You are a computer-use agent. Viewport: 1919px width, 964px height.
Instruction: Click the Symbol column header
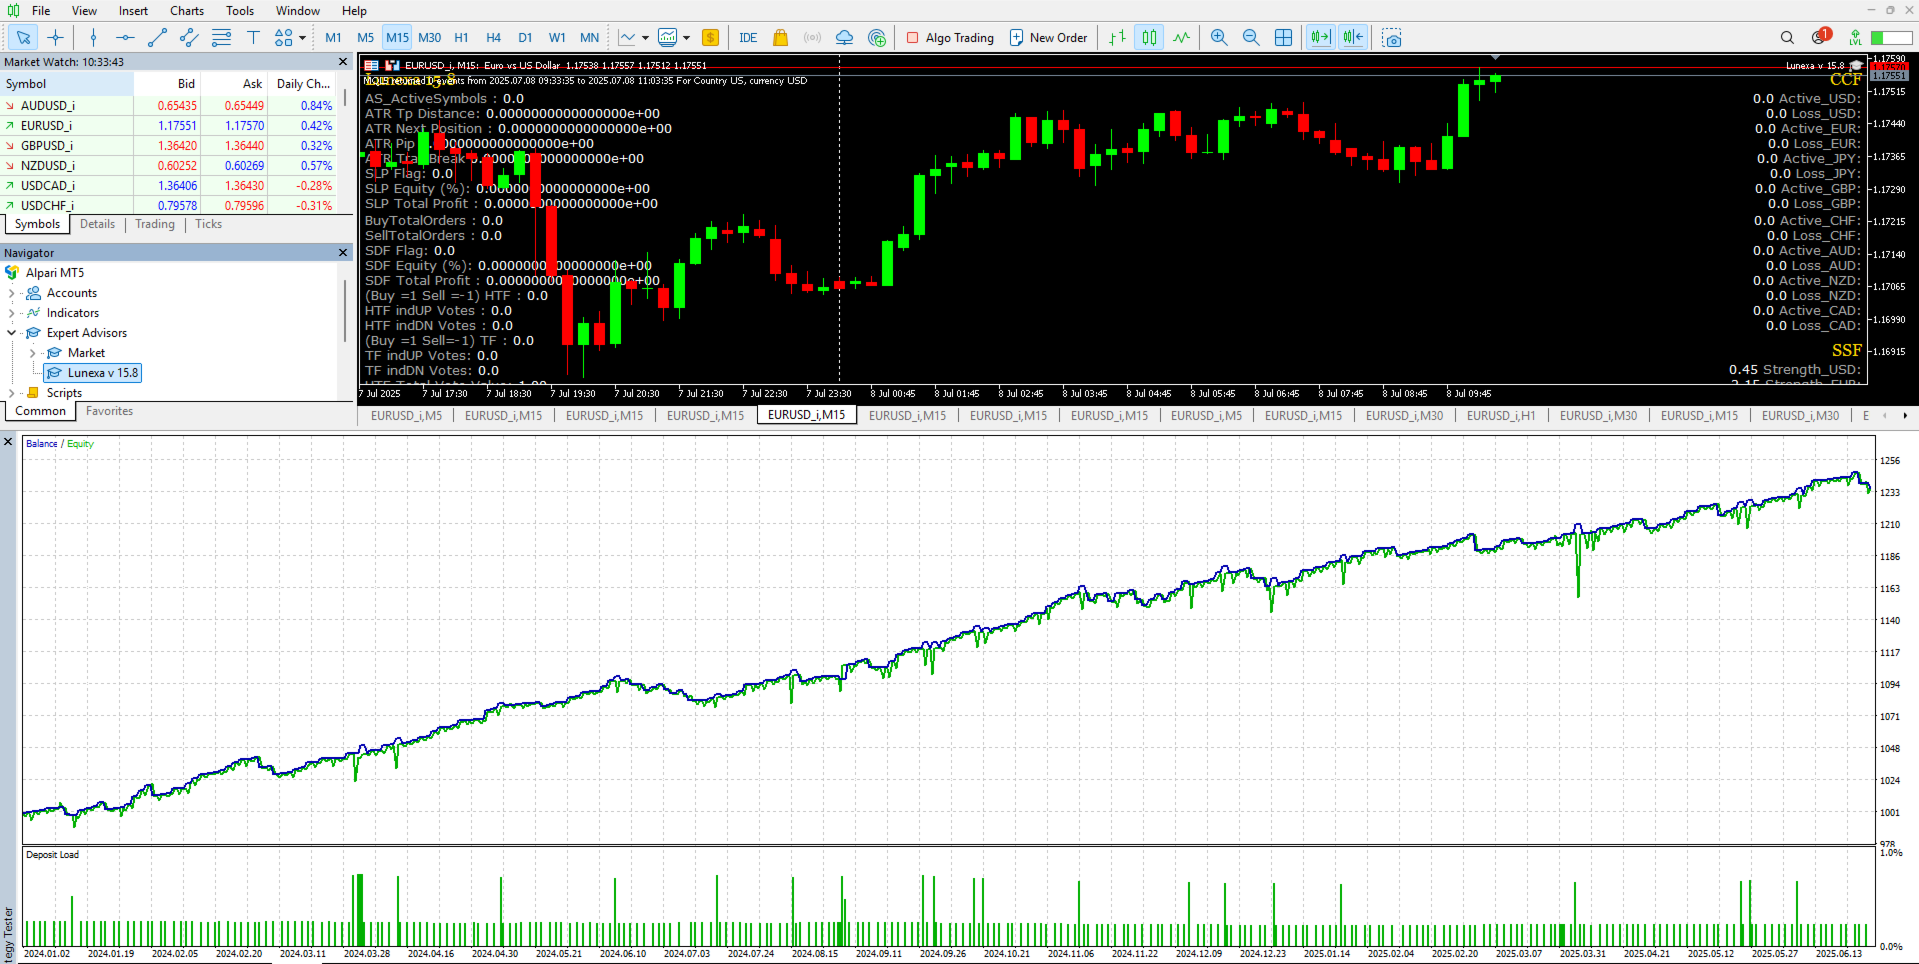point(67,84)
